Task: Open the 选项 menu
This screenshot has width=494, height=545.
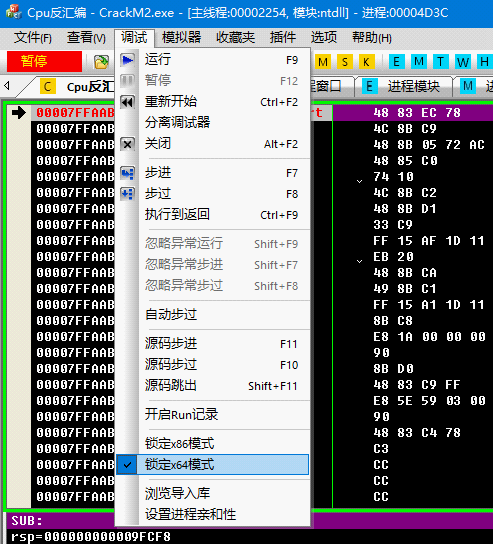Action: coord(324,38)
